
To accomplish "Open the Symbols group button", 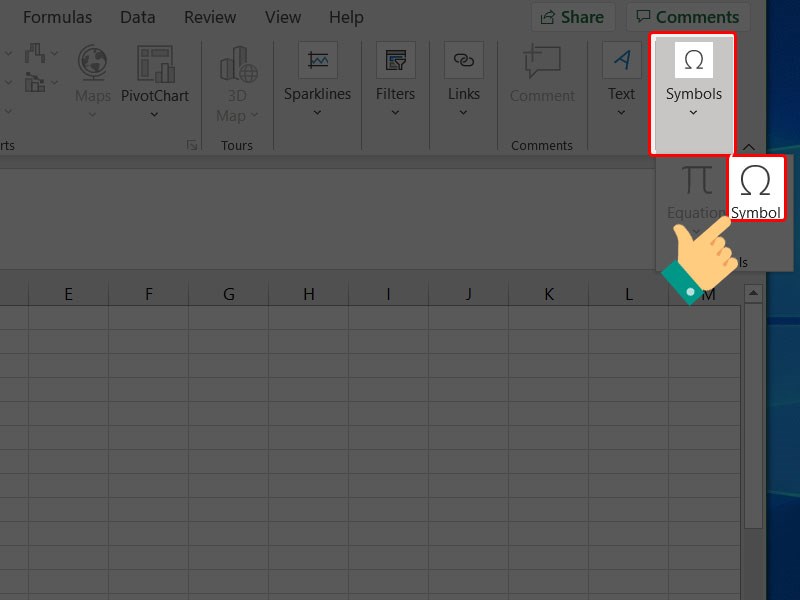I will pos(693,78).
